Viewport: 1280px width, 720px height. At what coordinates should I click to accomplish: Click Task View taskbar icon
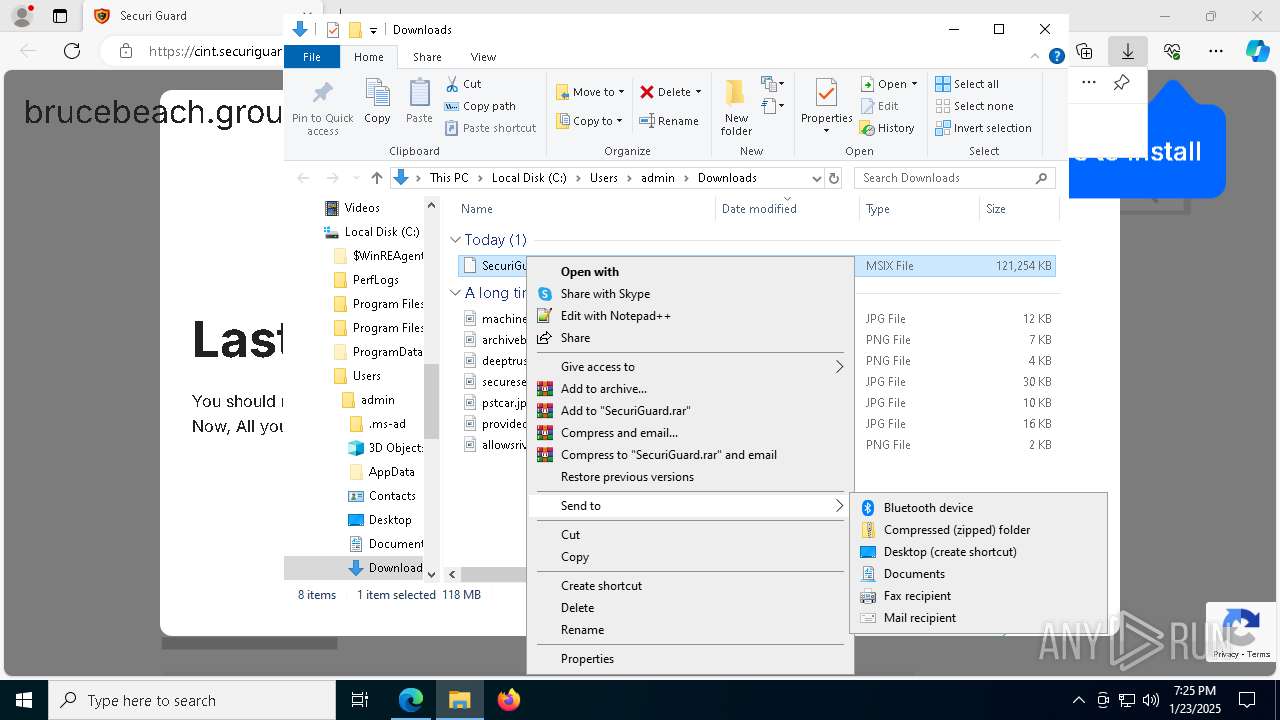(360, 700)
